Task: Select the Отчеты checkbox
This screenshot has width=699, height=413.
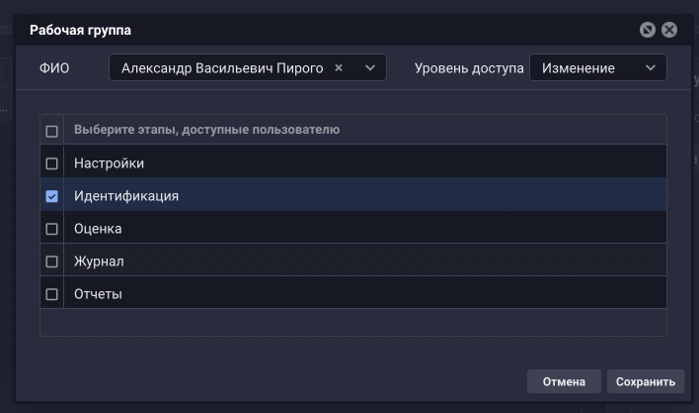Action: 52,295
